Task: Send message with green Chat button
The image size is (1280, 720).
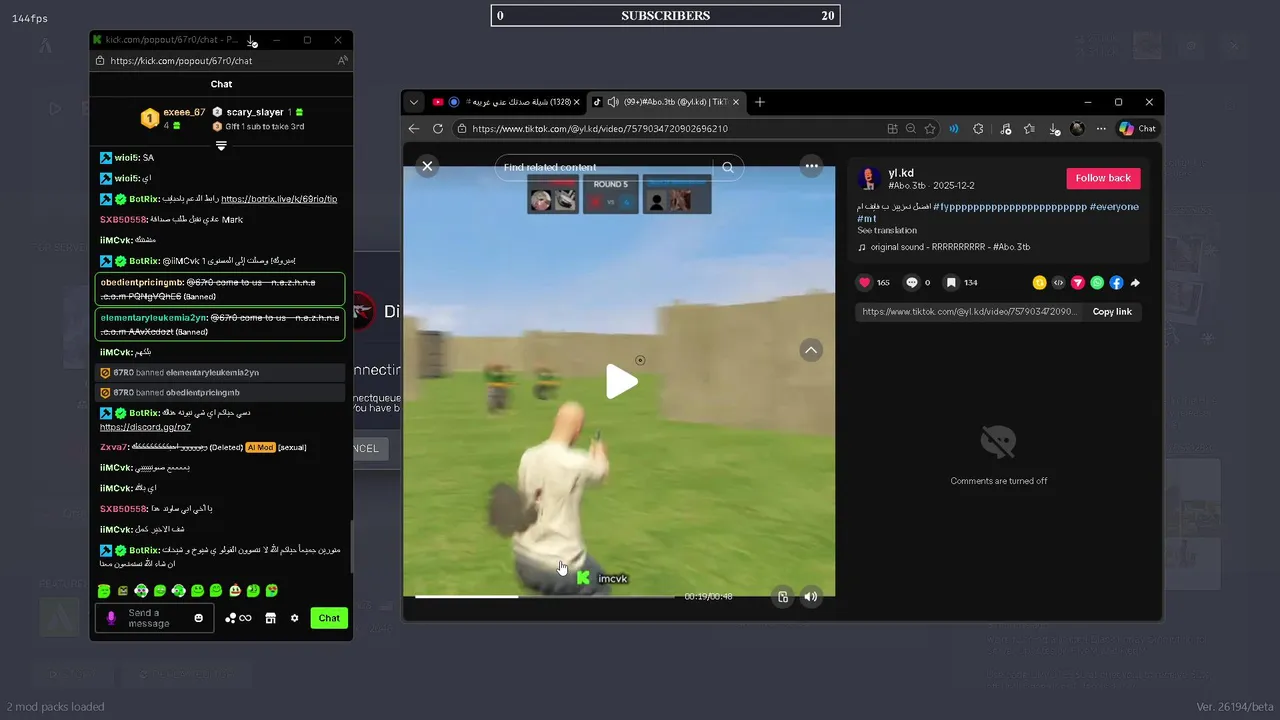Action: (x=329, y=618)
